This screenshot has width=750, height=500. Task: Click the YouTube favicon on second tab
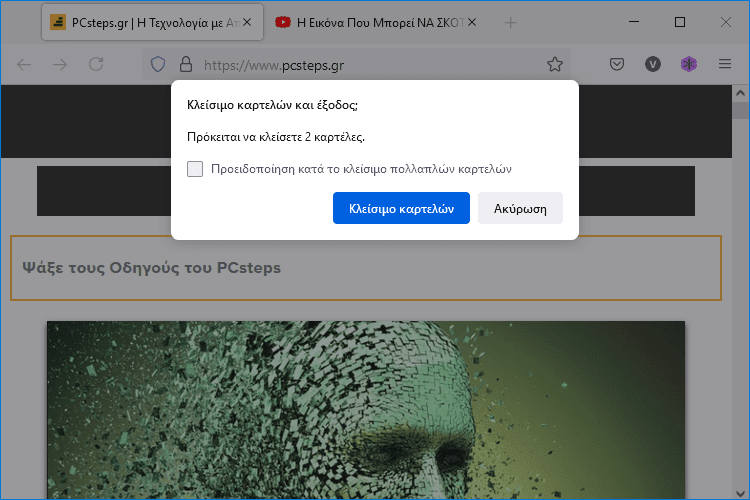point(283,22)
